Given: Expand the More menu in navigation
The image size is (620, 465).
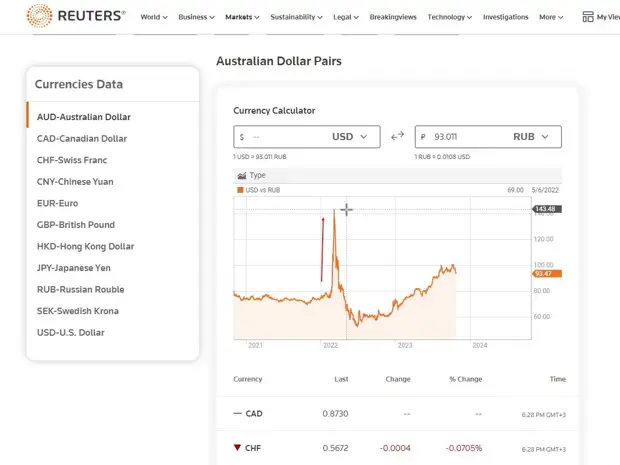Looking at the screenshot, I should 551,17.
